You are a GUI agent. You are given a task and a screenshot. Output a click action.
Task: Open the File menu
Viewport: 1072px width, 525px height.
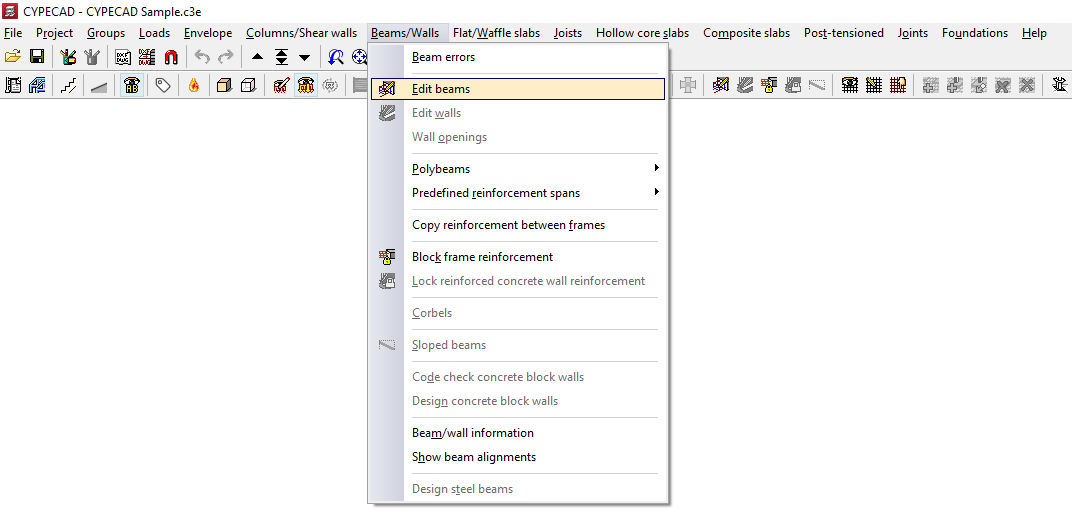pyautogui.click(x=13, y=33)
